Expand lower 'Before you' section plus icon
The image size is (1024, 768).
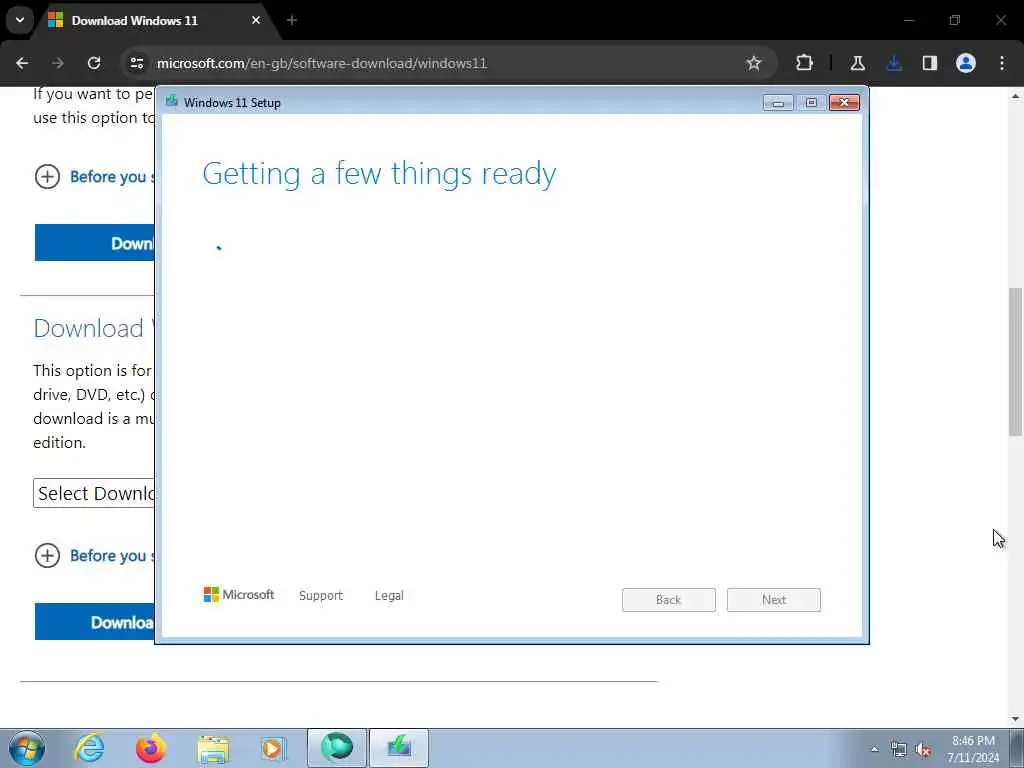point(47,556)
